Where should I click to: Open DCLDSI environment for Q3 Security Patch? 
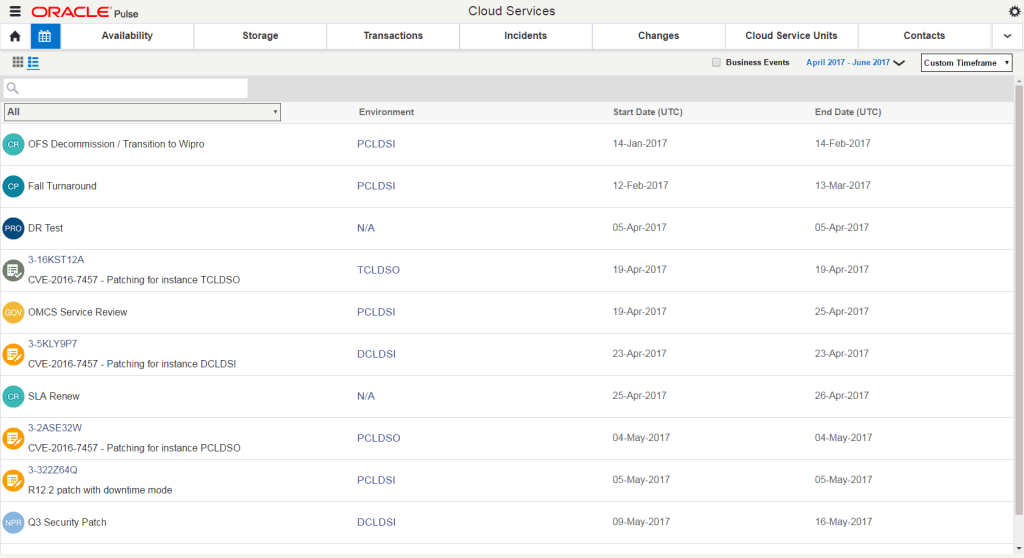376,522
